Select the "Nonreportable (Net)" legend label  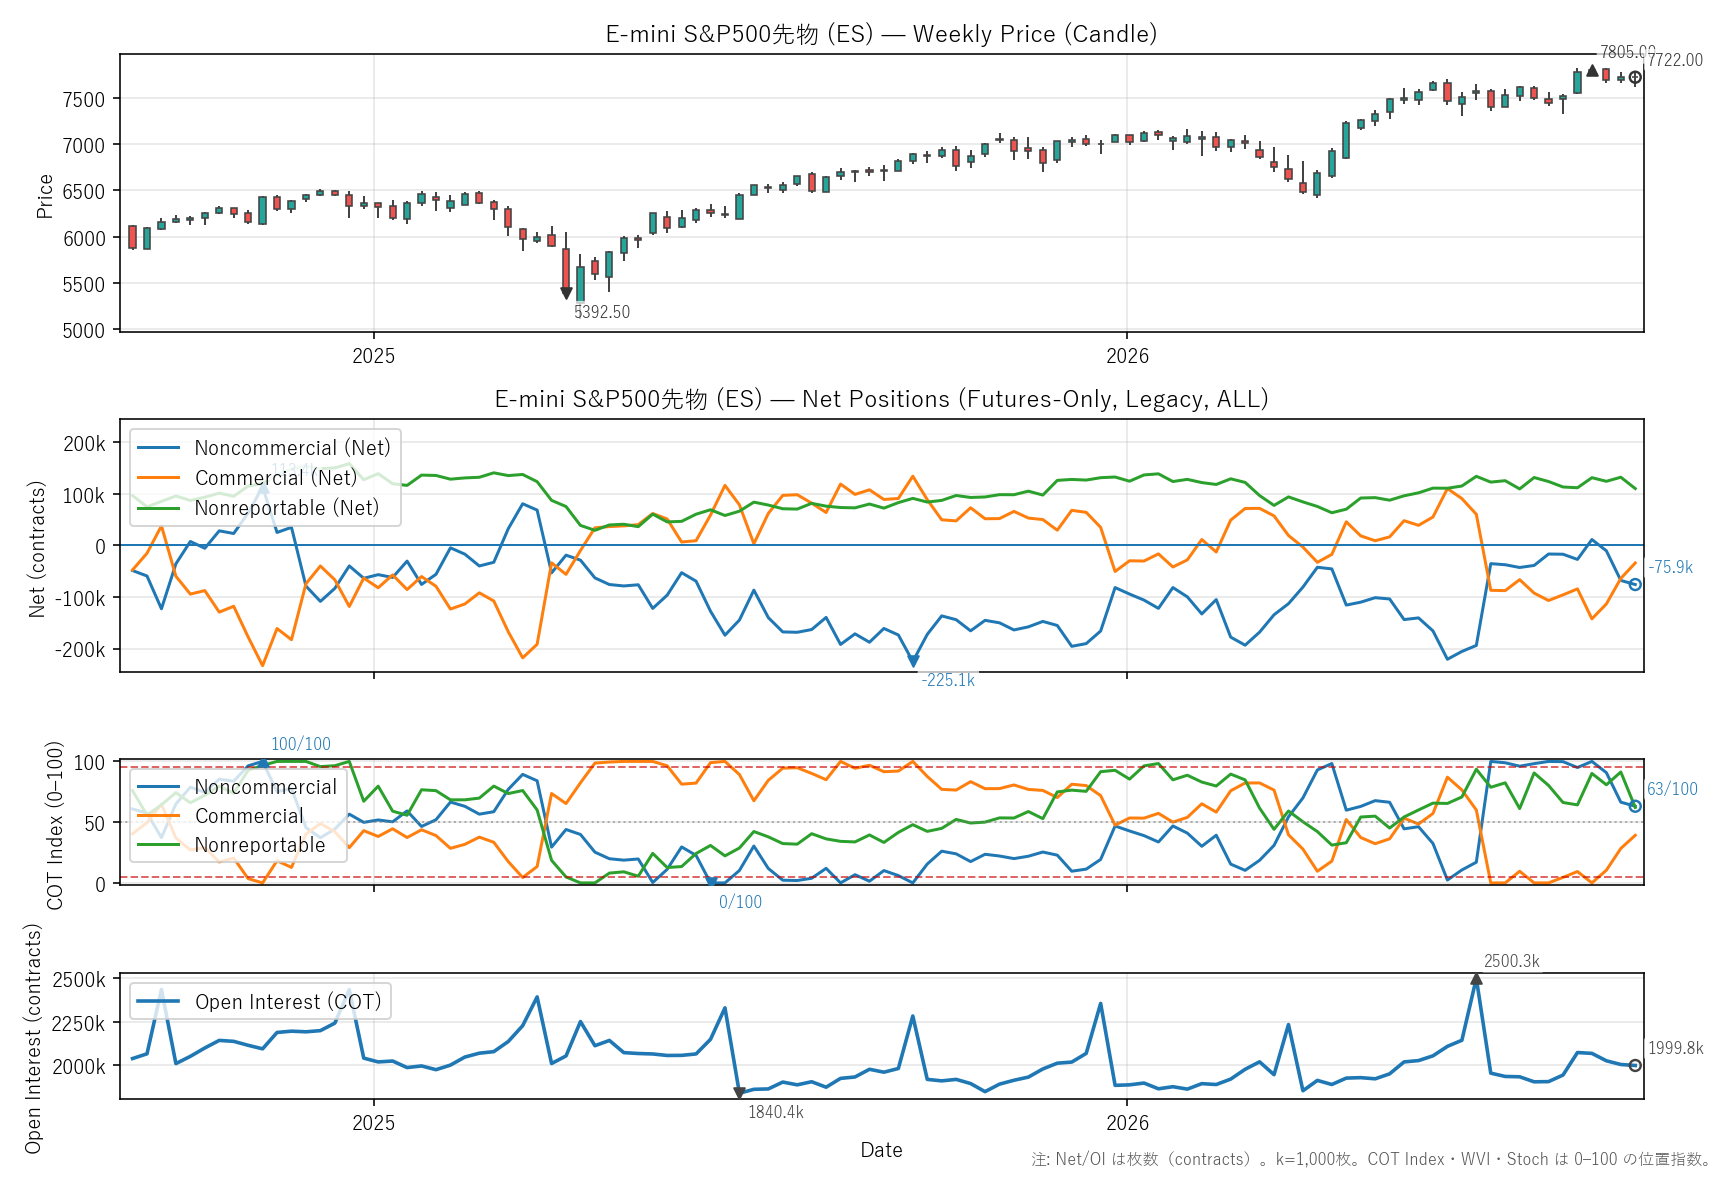pos(287,508)
